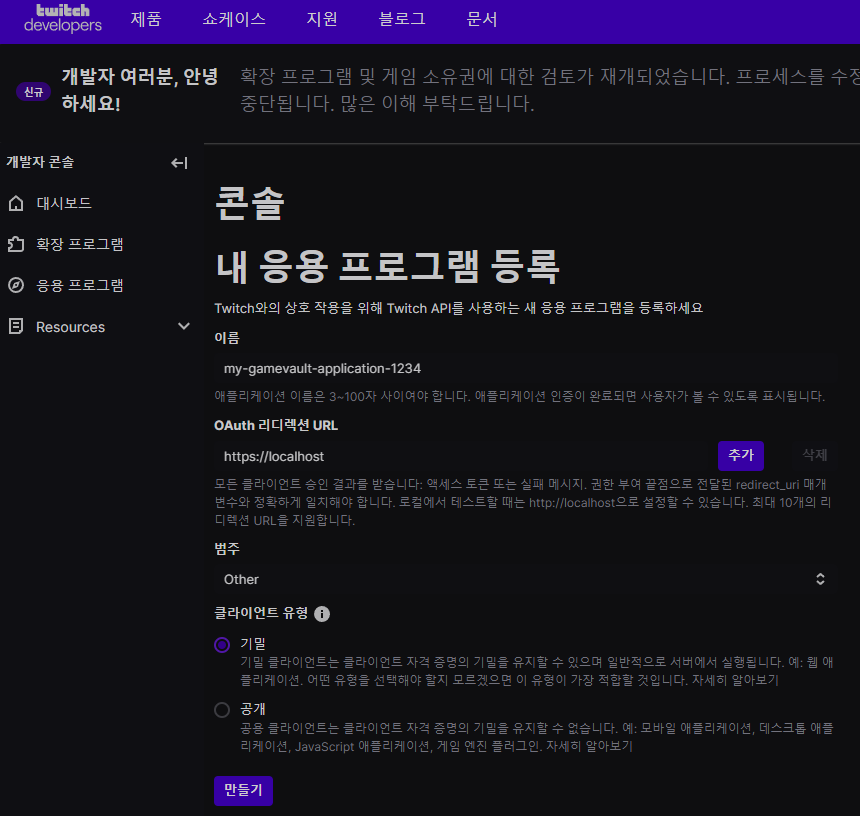
Task: Go to 블로그 in top navigation
Action: (402, 19)
